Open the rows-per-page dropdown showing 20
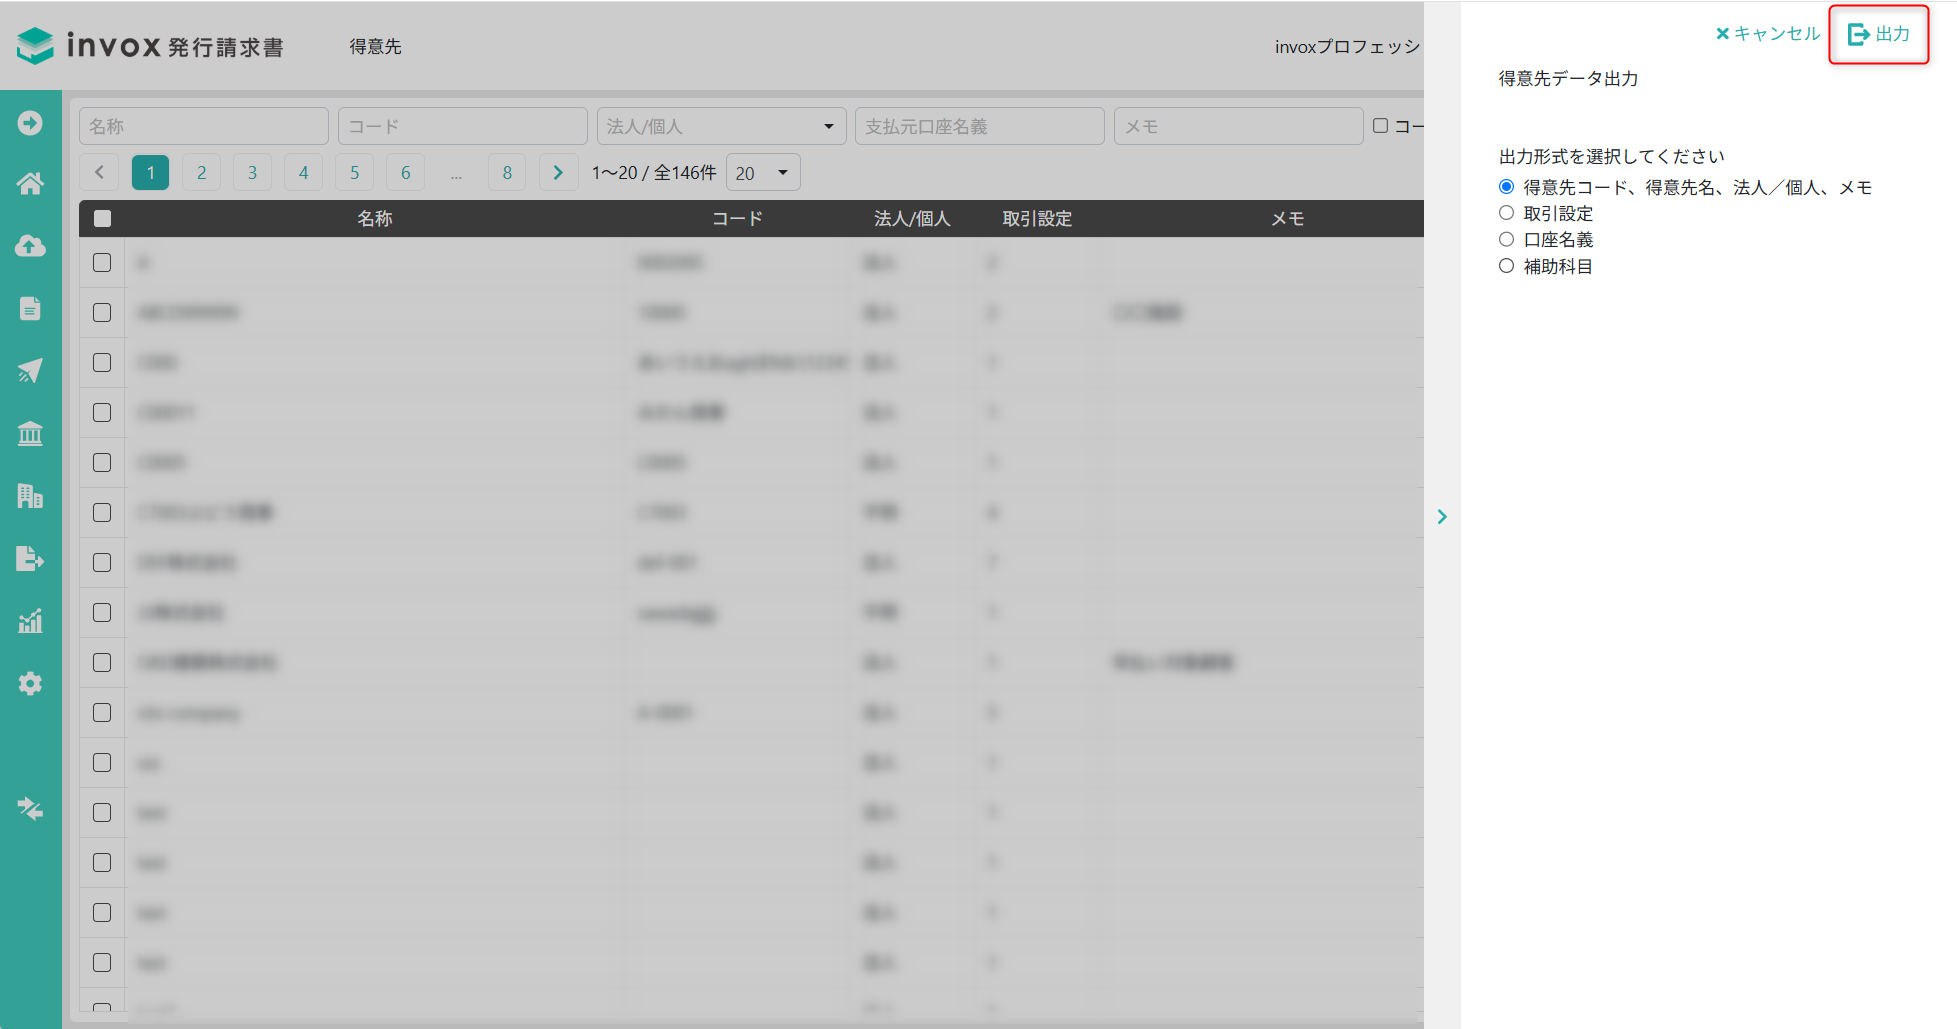Image resolution: width=1957 pixels, height=1029 pixels. tap(762, 173)
